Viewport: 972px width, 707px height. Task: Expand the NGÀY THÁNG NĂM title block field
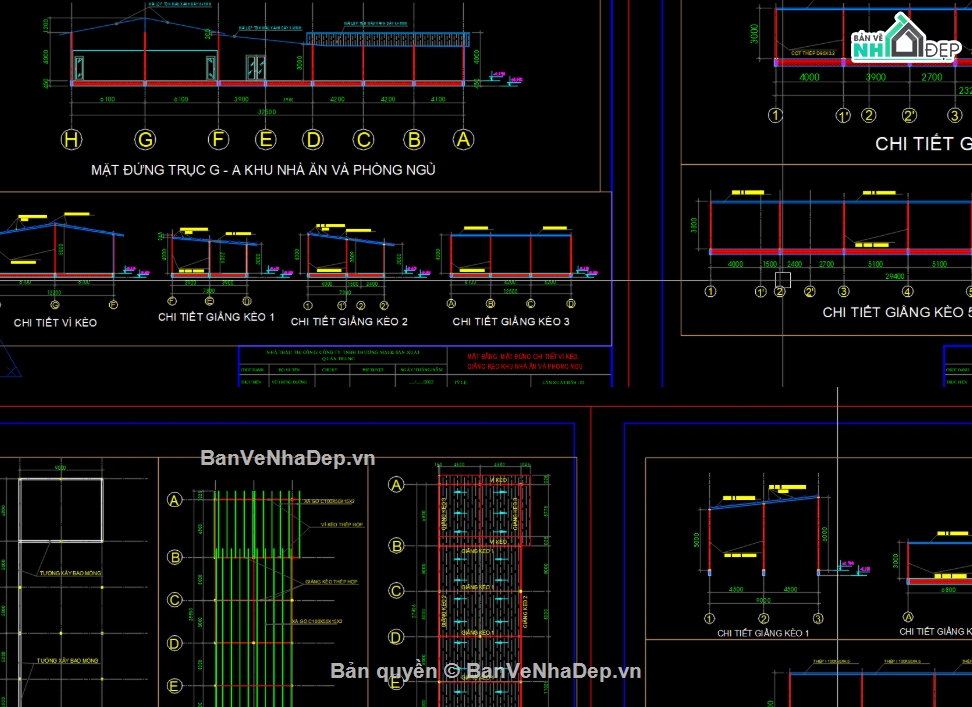(x=420, y=368)
